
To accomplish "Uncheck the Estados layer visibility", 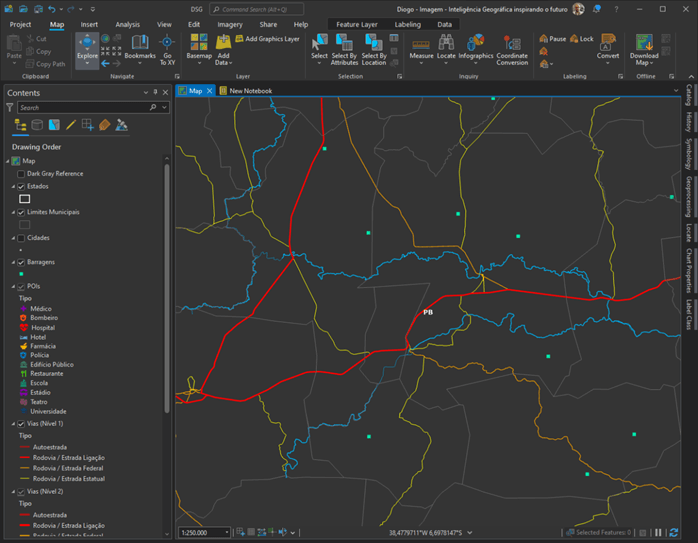I will pos(21,186).
